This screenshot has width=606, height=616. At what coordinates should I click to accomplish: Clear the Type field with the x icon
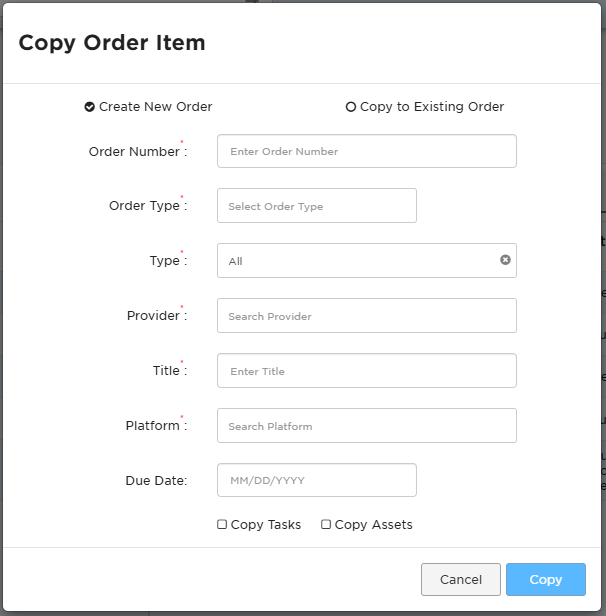coord(505,260)
